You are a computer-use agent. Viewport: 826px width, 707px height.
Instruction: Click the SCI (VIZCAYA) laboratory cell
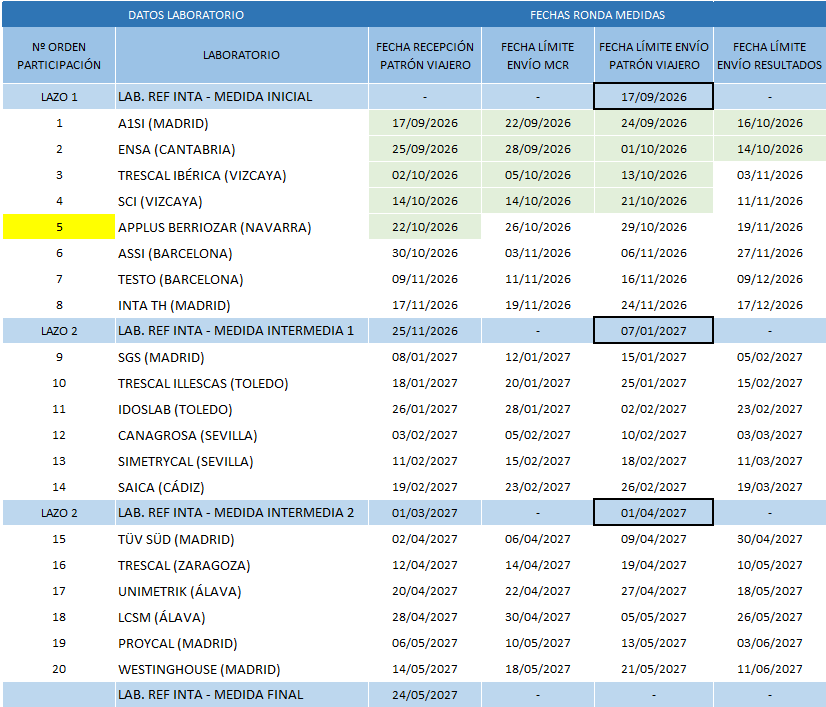click(x=241, y=201)
